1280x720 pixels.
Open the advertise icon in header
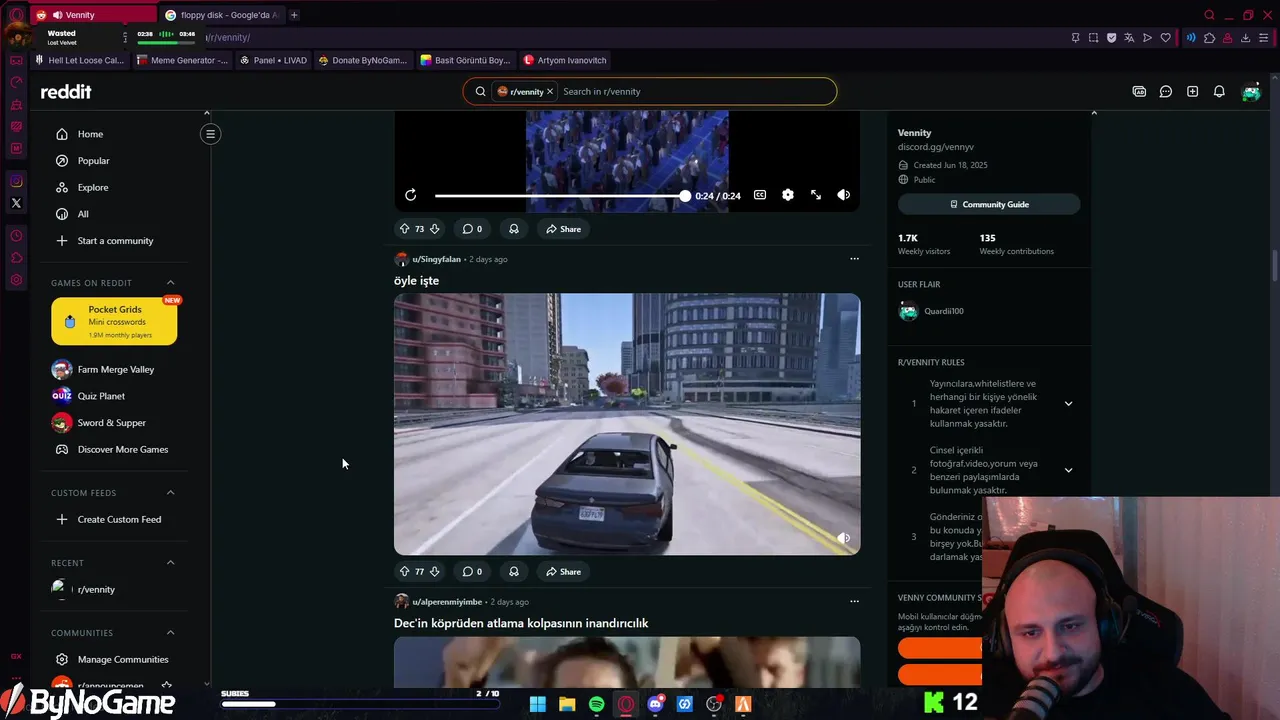coord(1139,92)
